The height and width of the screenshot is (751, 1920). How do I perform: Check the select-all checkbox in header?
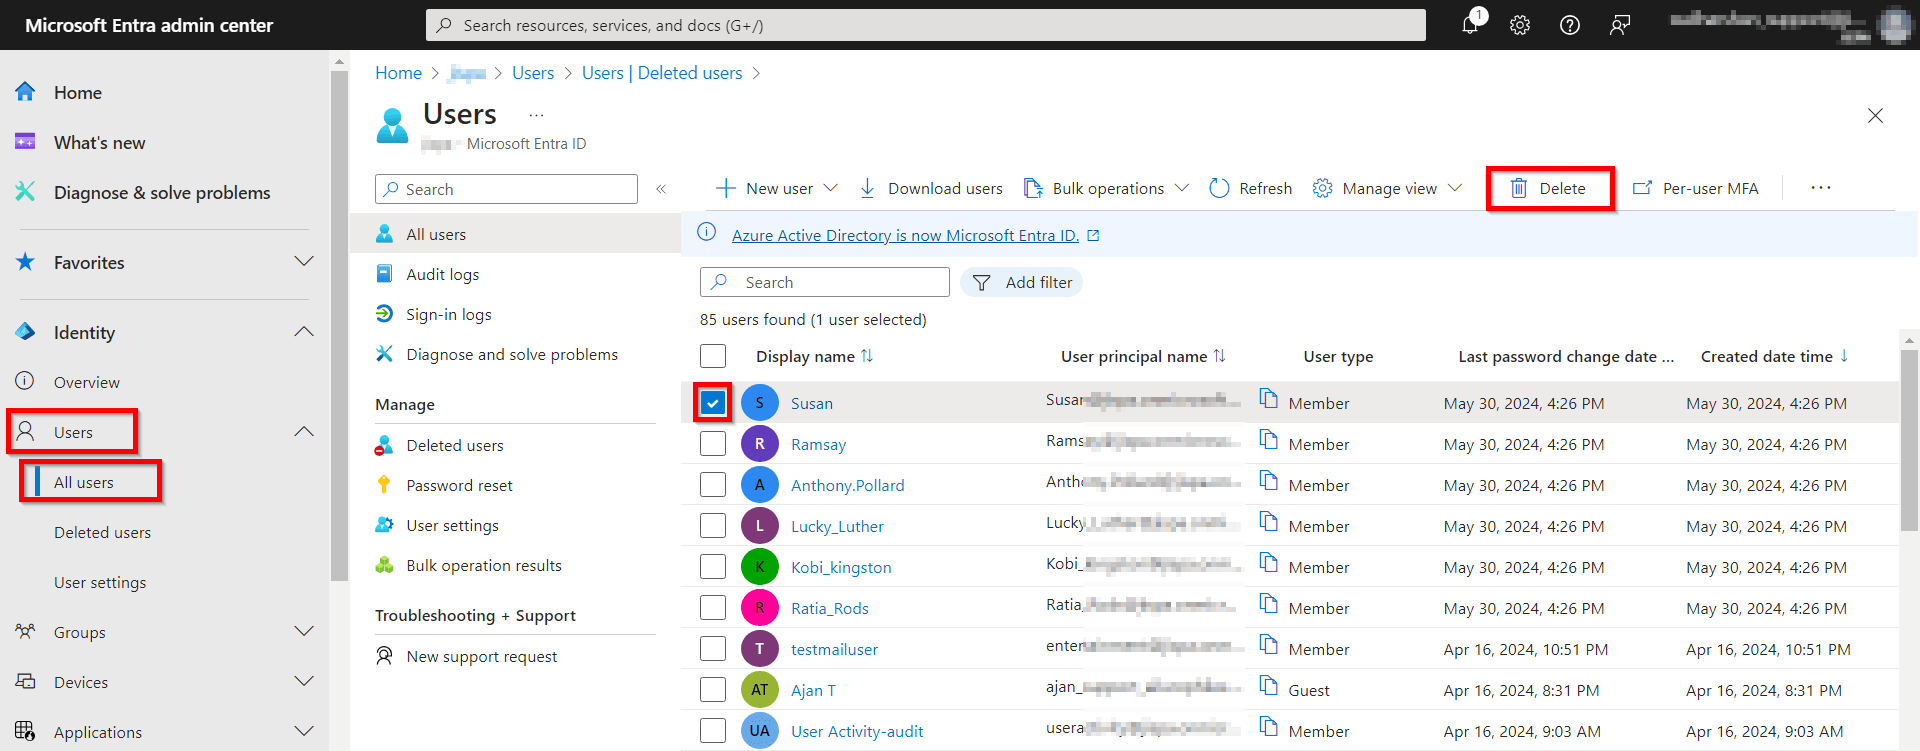pyautogui.click(x=713, y=356)
